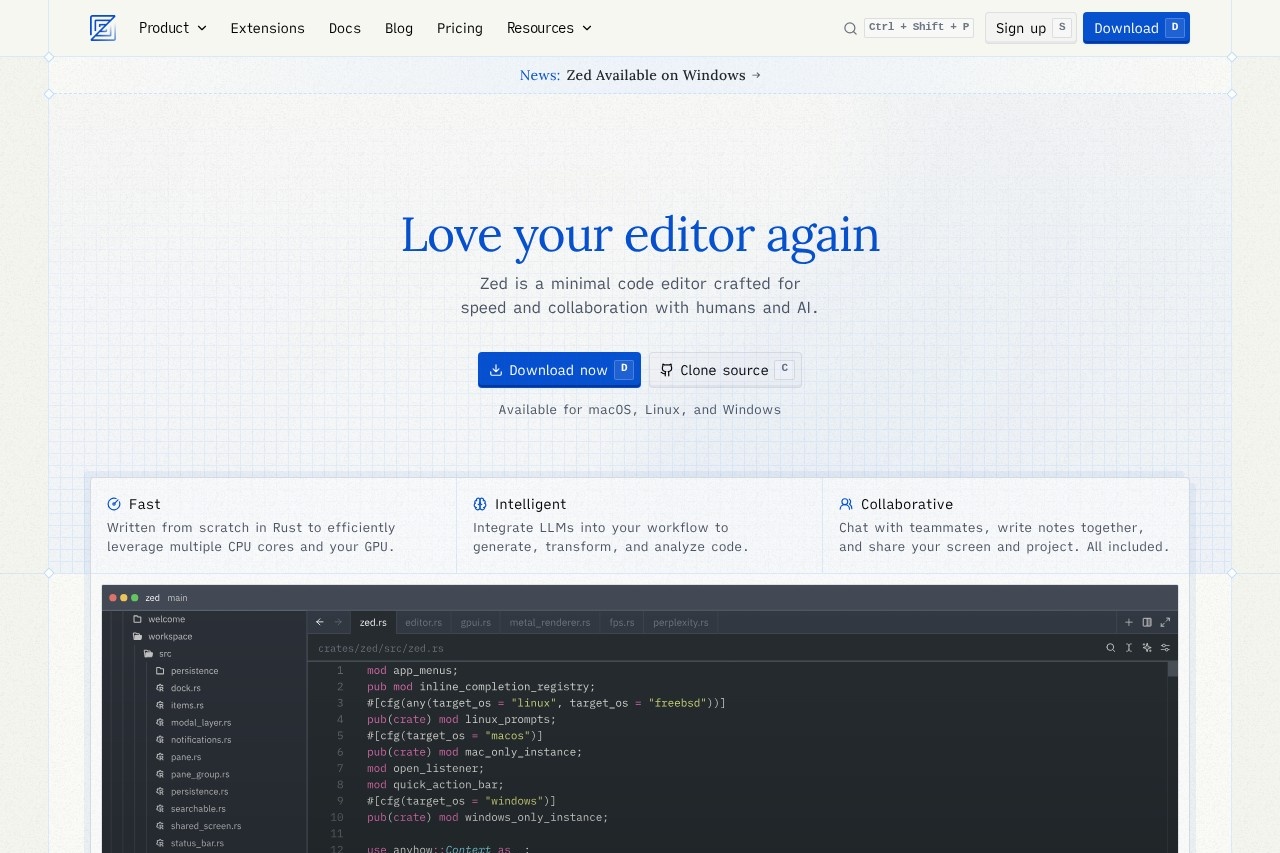Click the Clone source button
Screen dimensions: 1280x853
[x=725, y=370]
